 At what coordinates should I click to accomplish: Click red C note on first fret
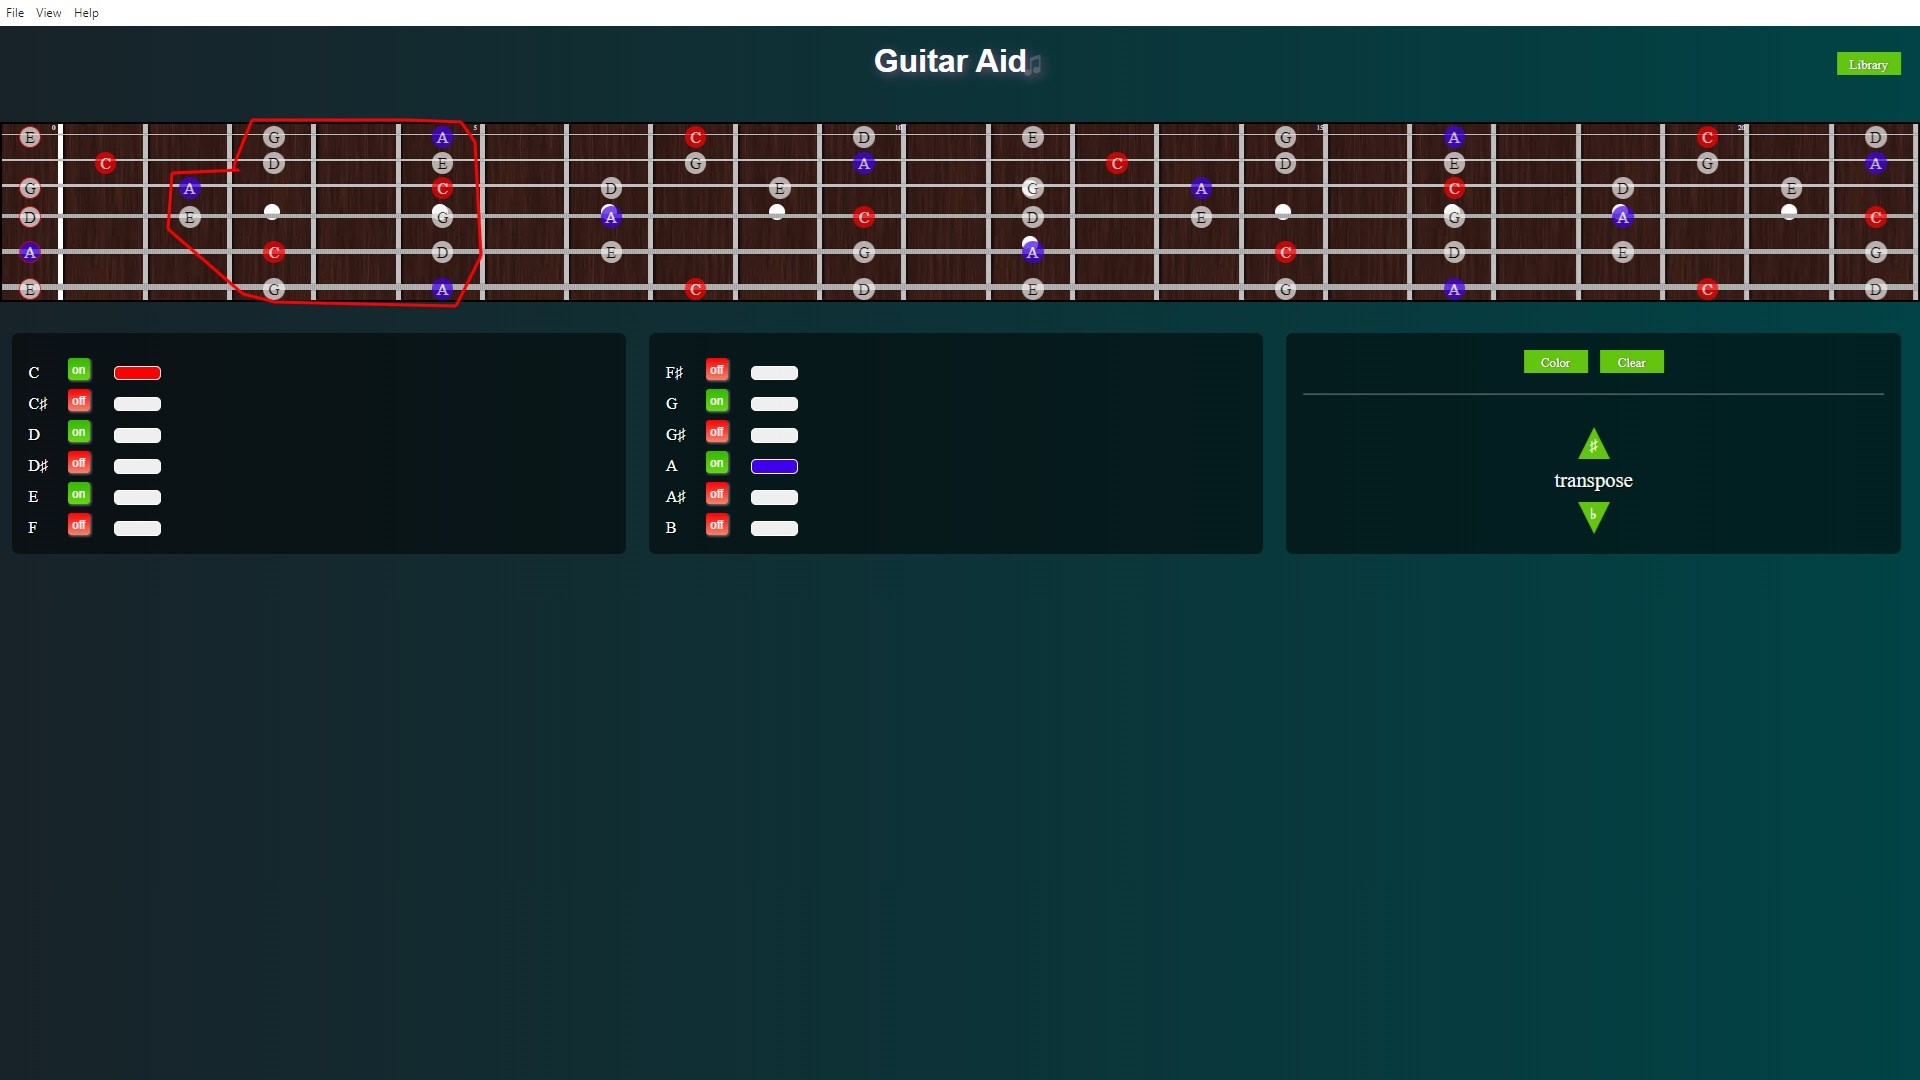pyautogui.click(x=105, y=163)
